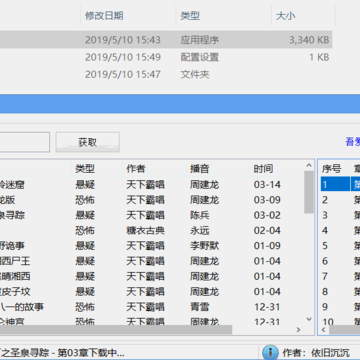Select the 八一的故事 book row
360x360 pixels.
(x=152, y=307)
